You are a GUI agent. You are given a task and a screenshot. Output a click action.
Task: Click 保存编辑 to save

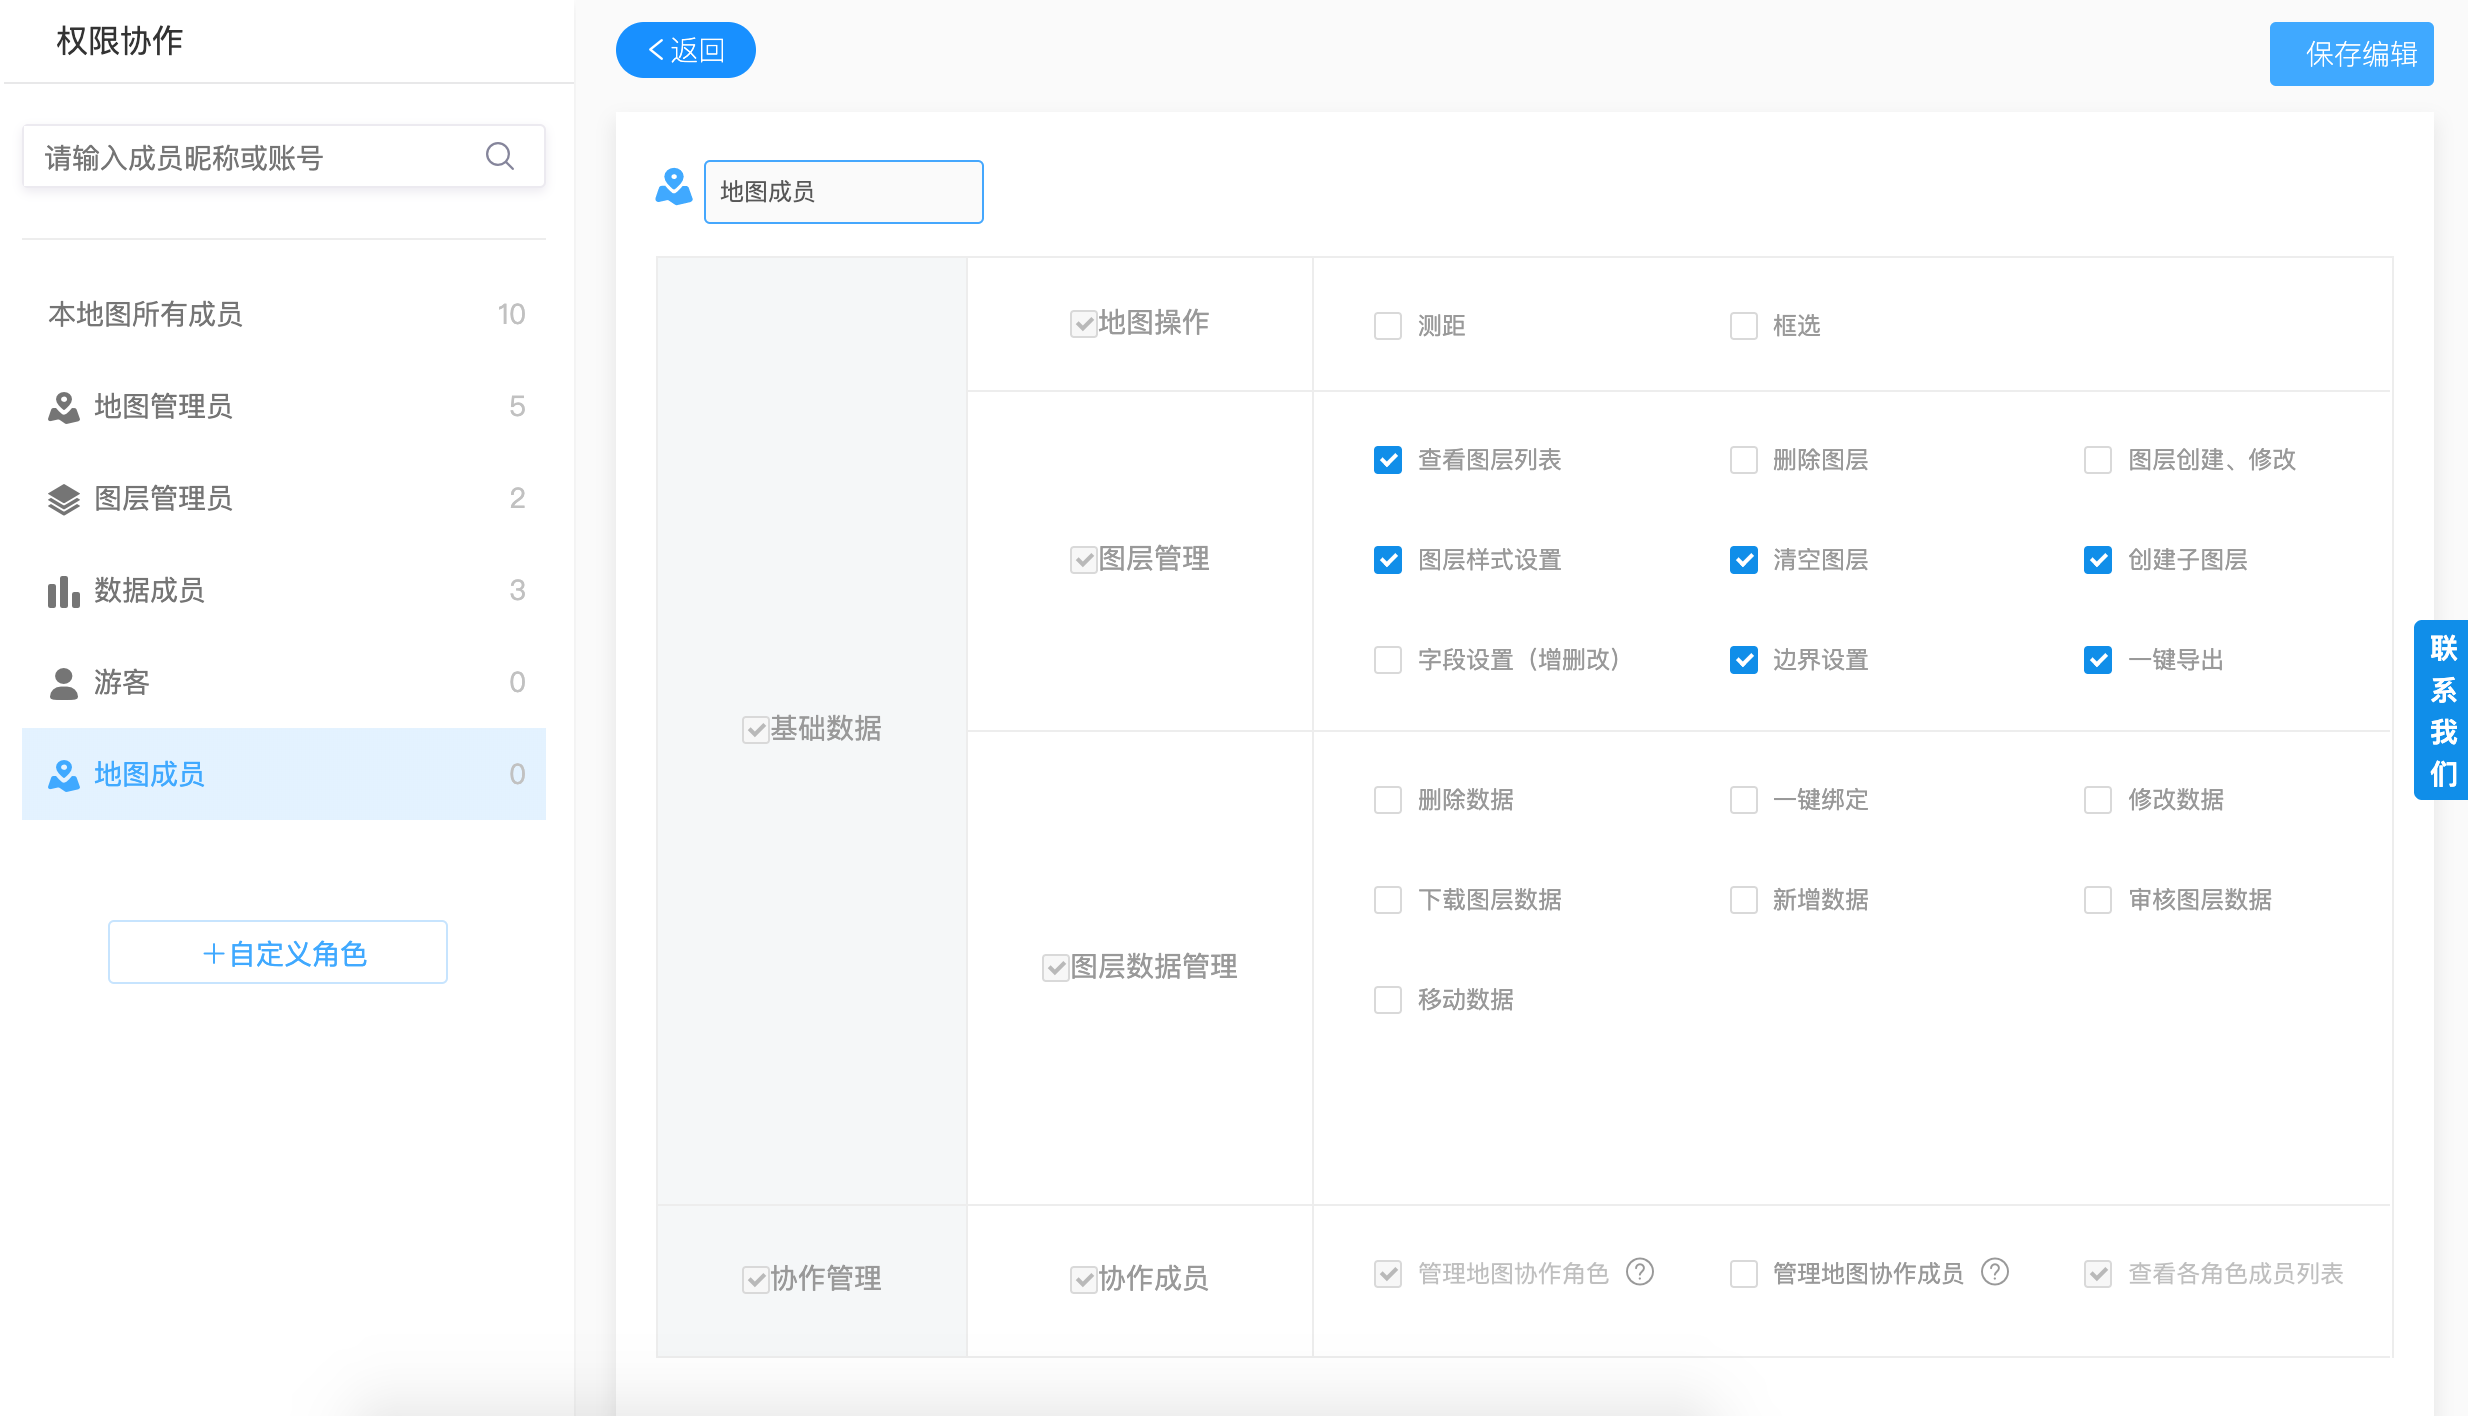(2352, 54)
